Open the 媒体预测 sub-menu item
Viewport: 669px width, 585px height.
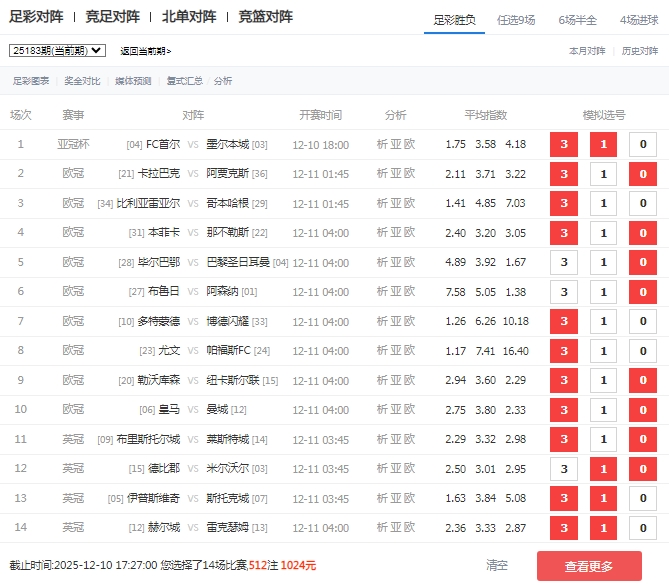click(133, 81)
